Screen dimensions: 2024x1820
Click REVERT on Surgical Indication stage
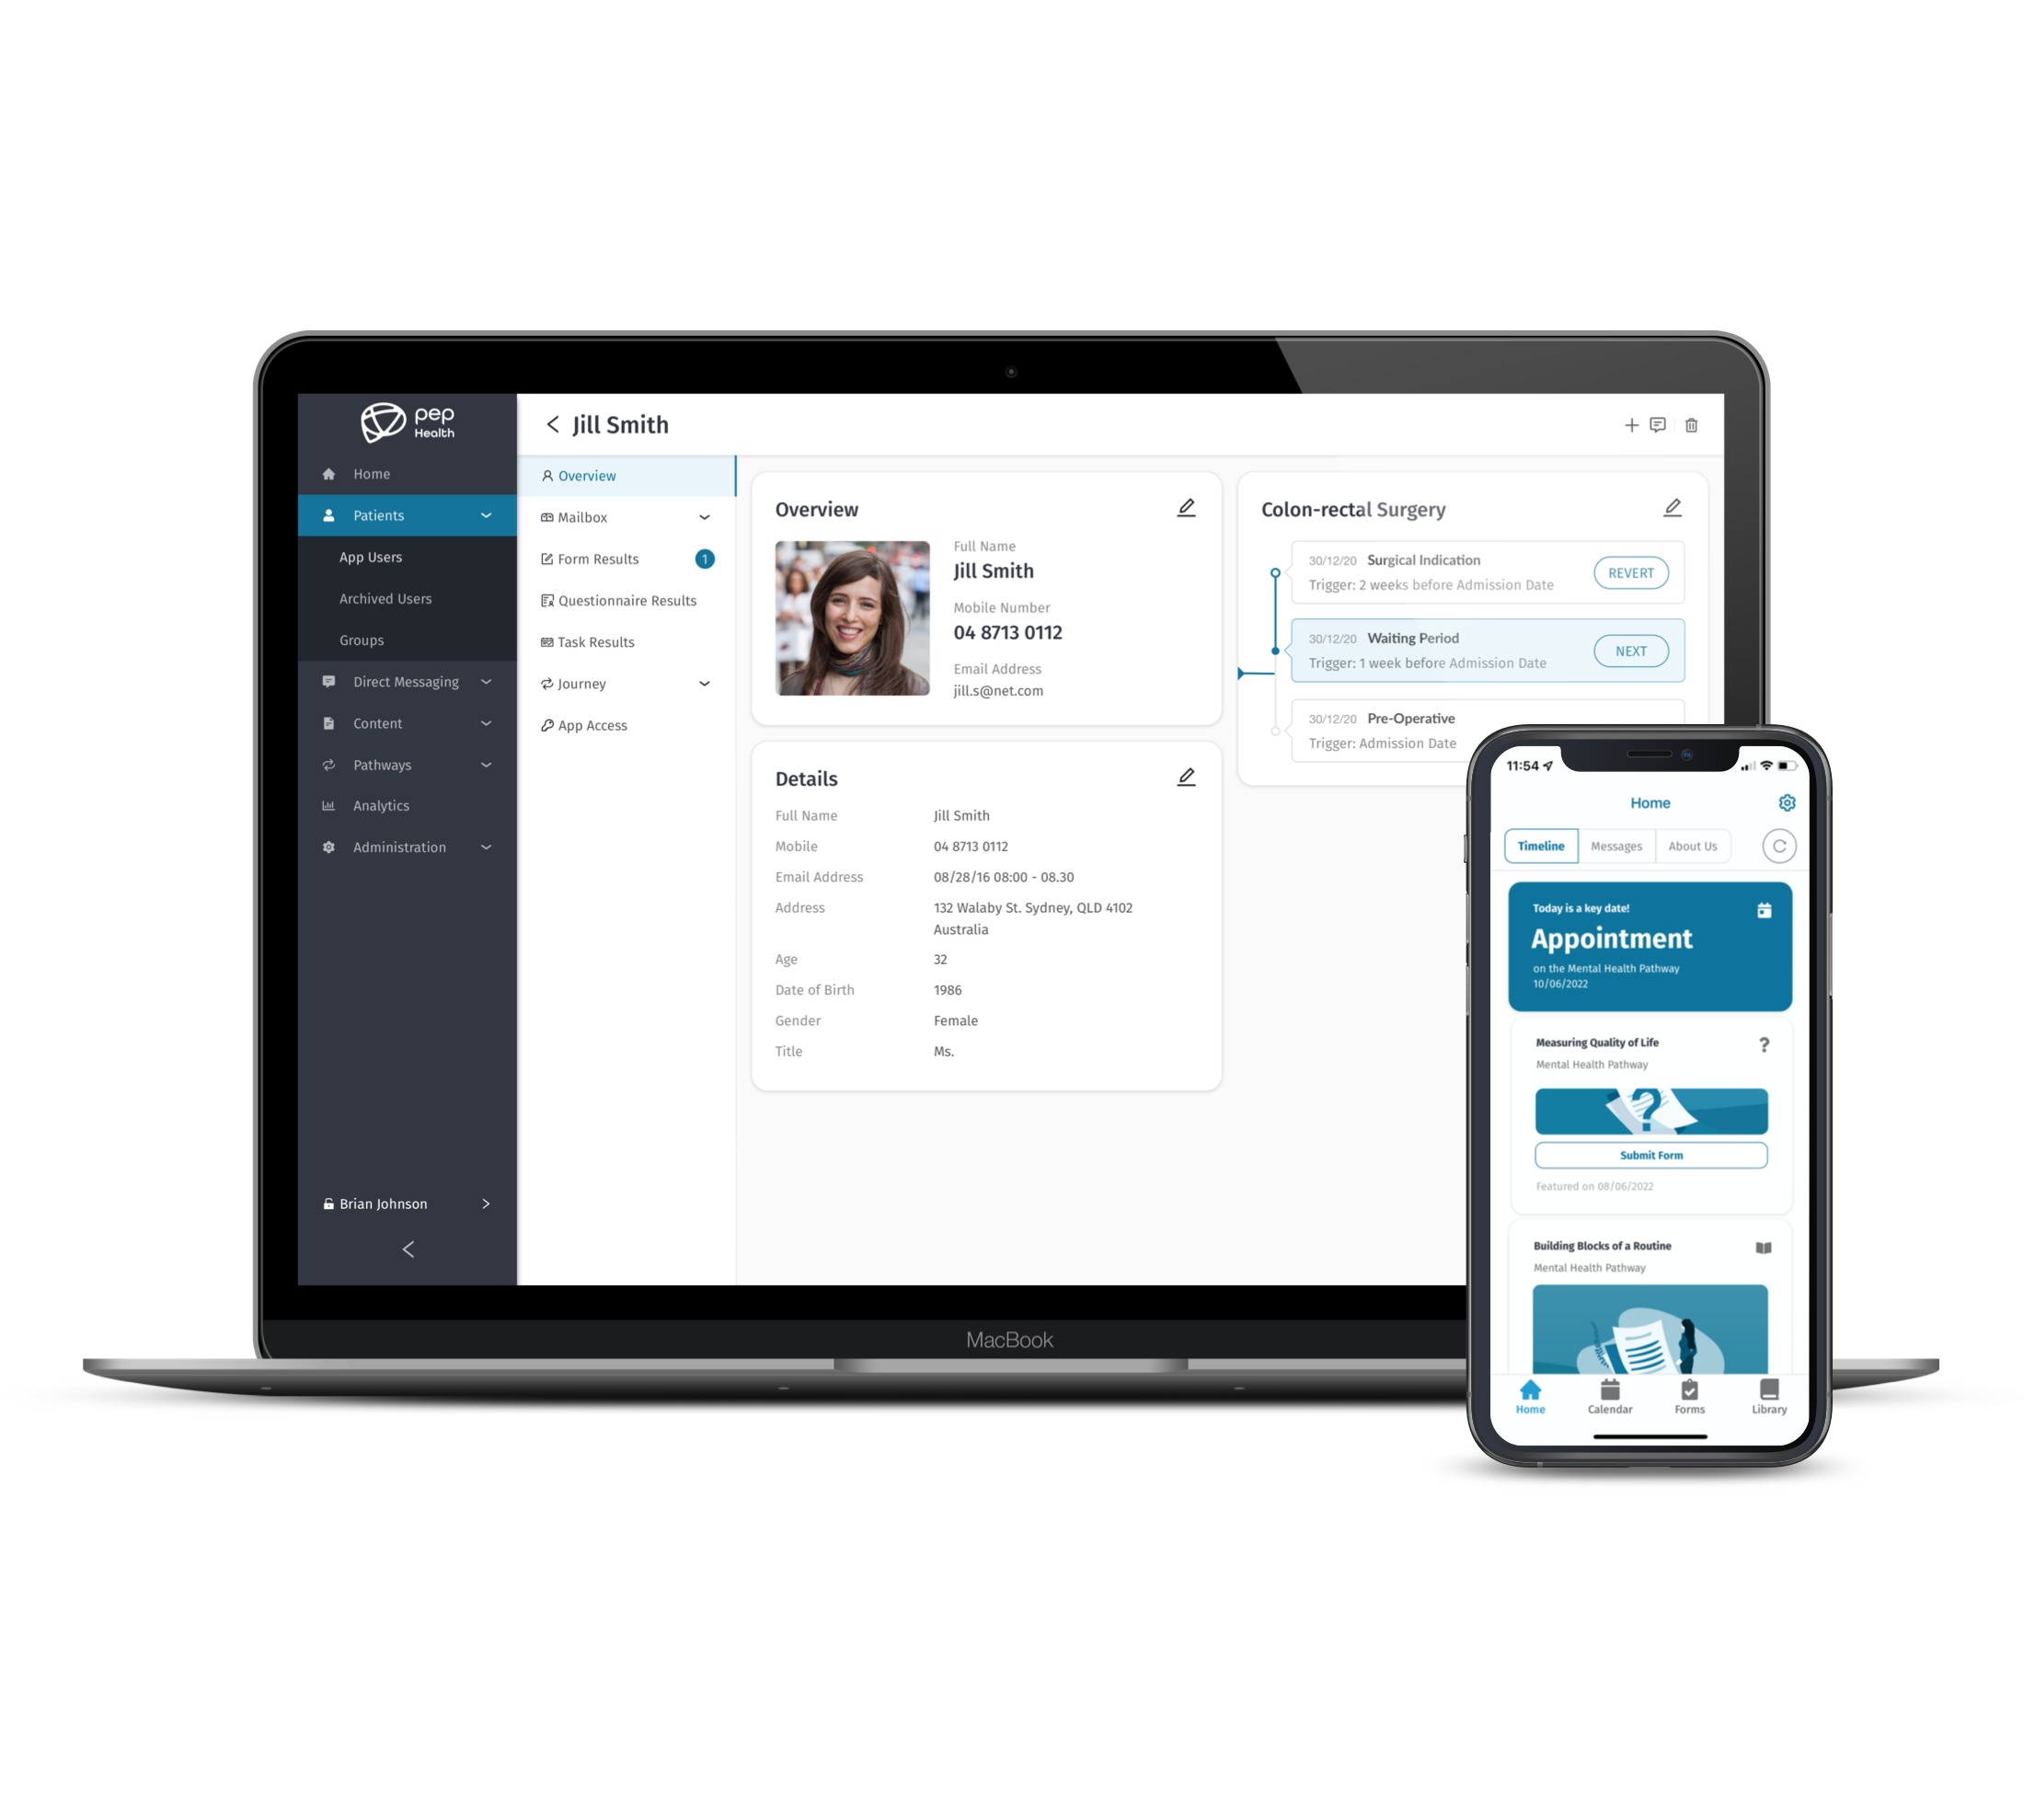(1630, 571)
